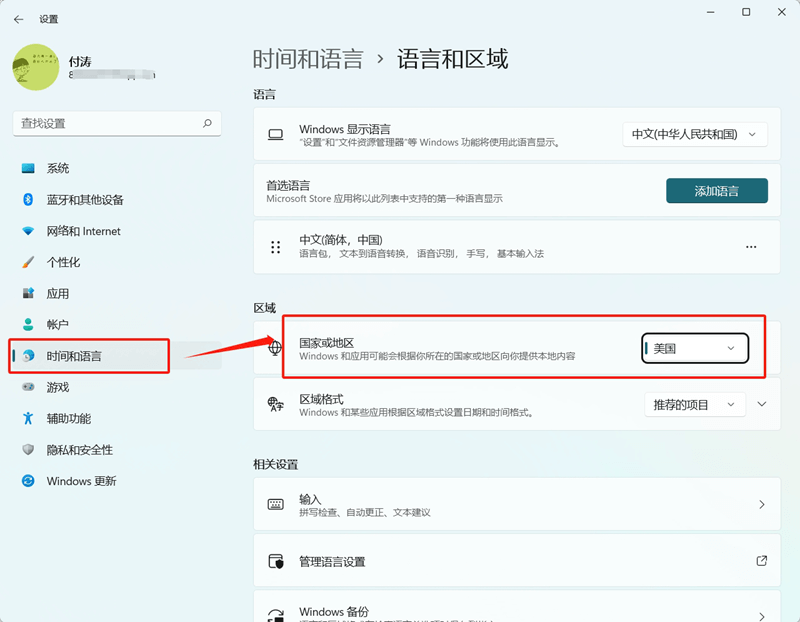Select the 中文(简体，中国) language entry
This screenshot has width=800, height=622.
516,247
